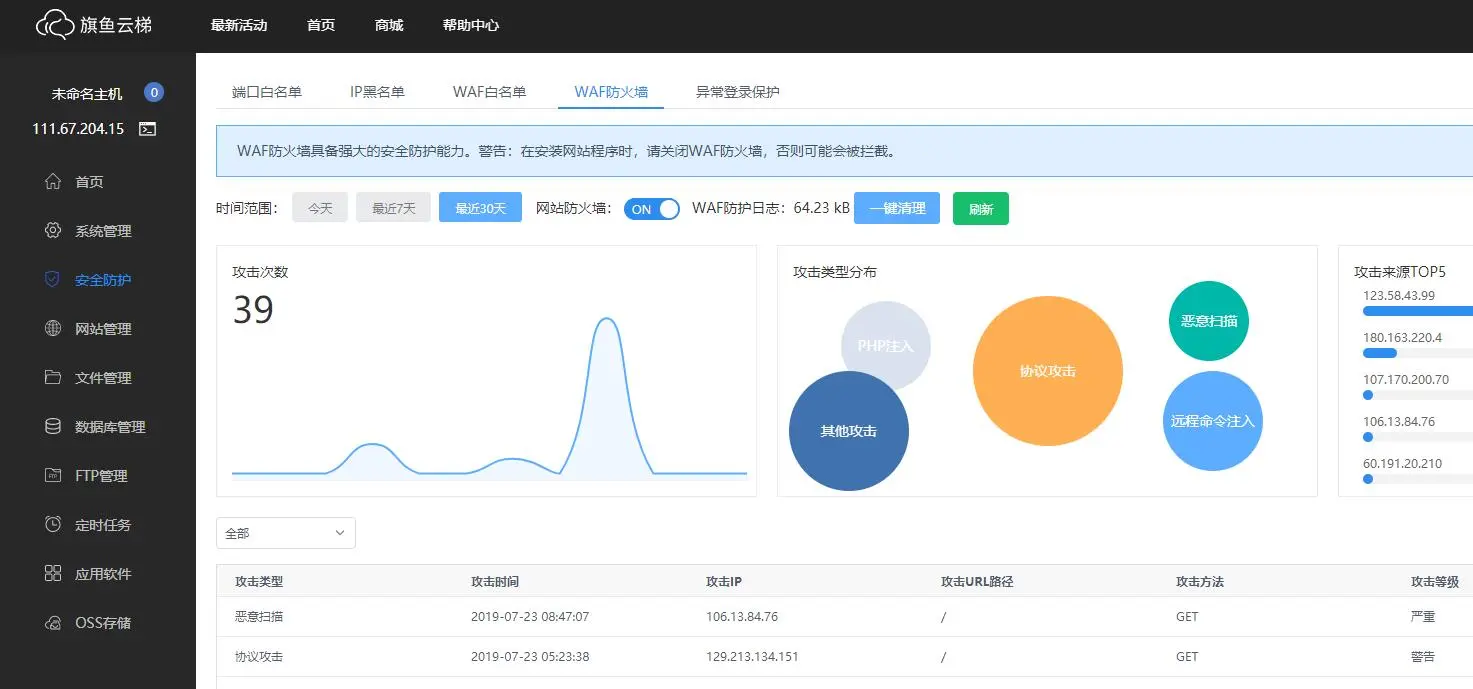This screenshot has height=689, width=1473.
Task: Click the orange 协议攻击 bubble
Action: tap(1048, 371)
